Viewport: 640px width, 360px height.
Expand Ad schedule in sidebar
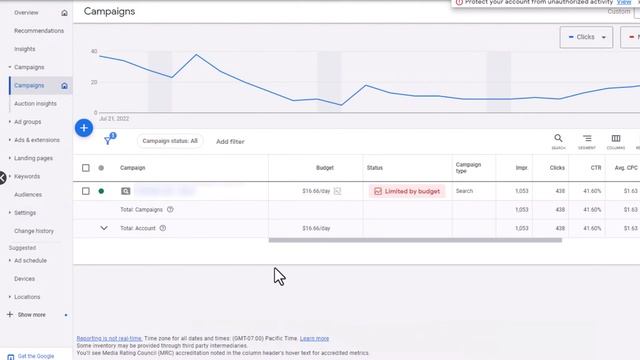(10, 260)
